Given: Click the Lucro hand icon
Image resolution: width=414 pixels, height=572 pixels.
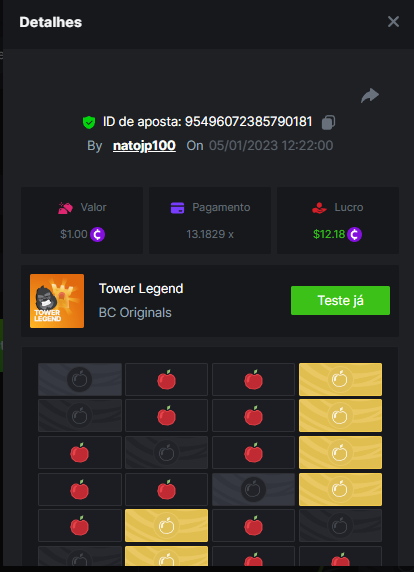Looking at the screenshot, I should click(319, 208).
